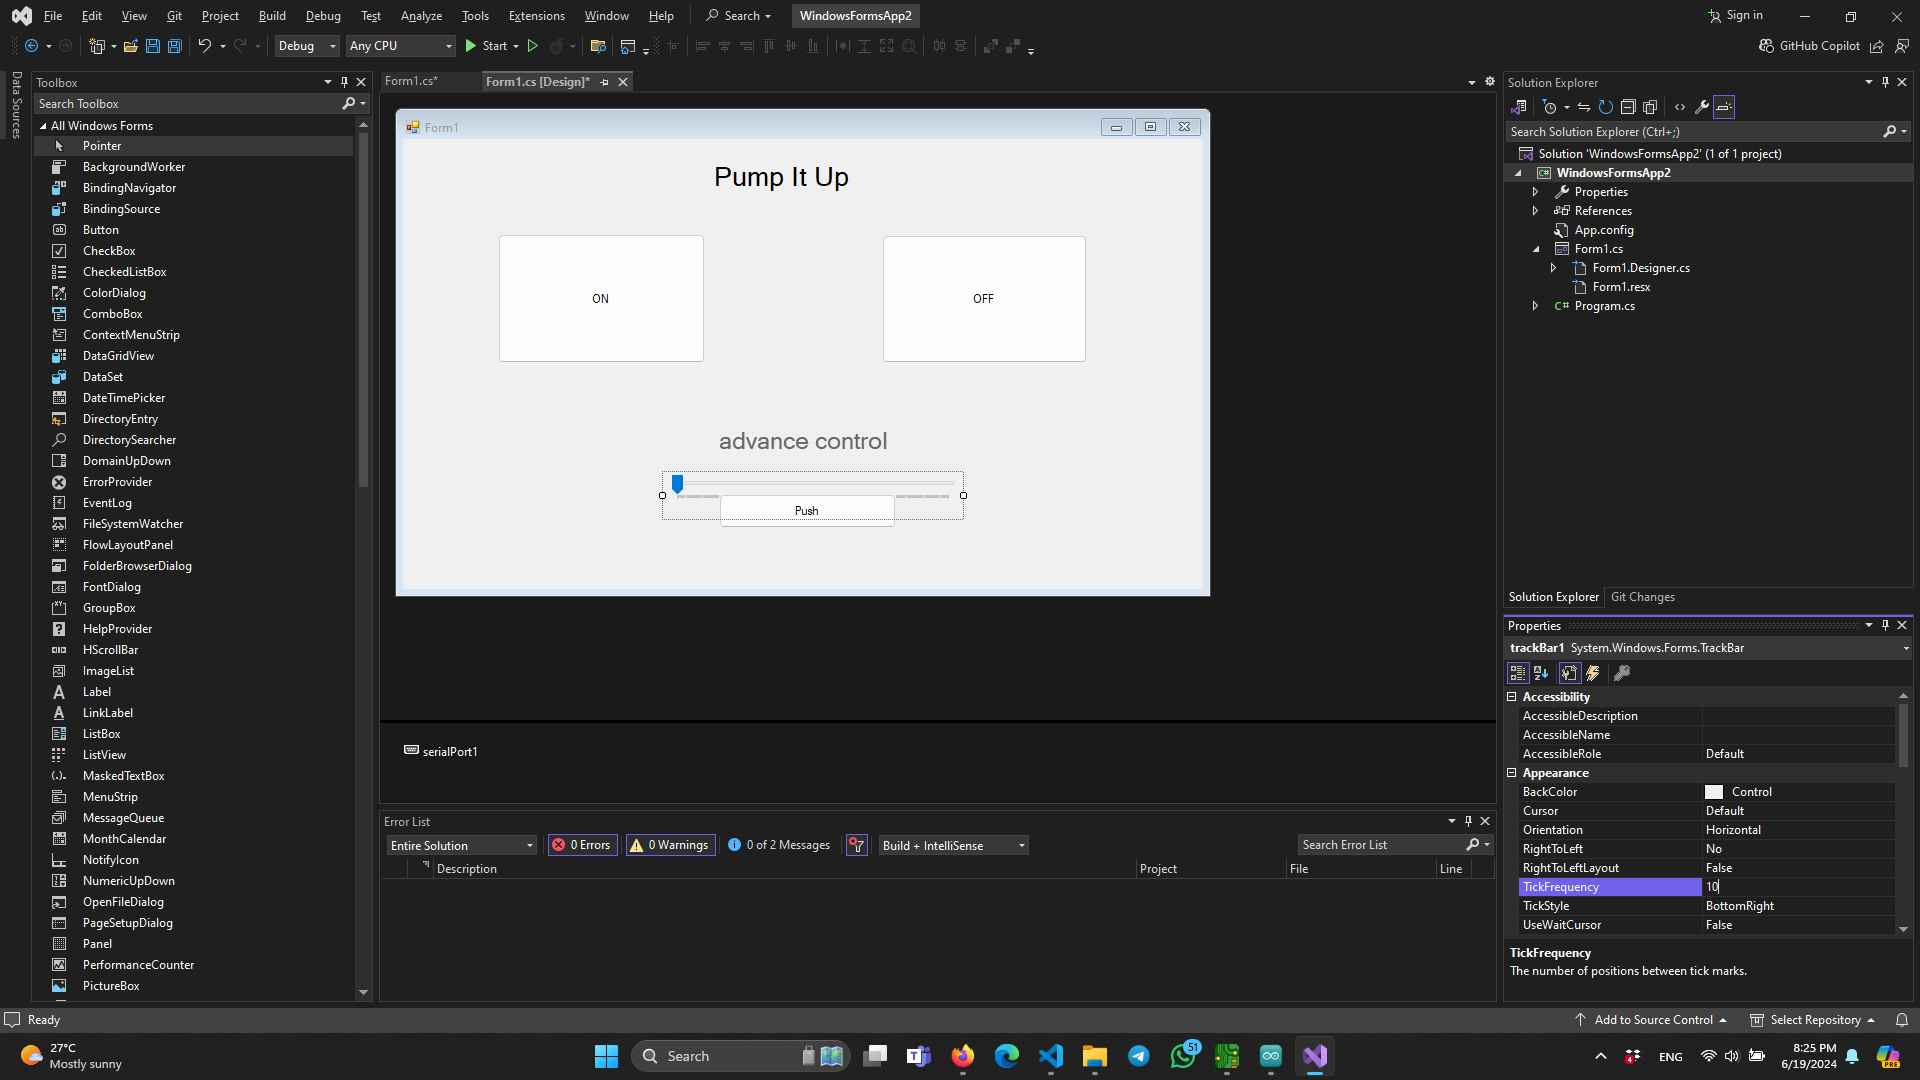
Task: Click Switch Views icon in Solution Explorer toolbar
Action: [x=1518, y=107]
